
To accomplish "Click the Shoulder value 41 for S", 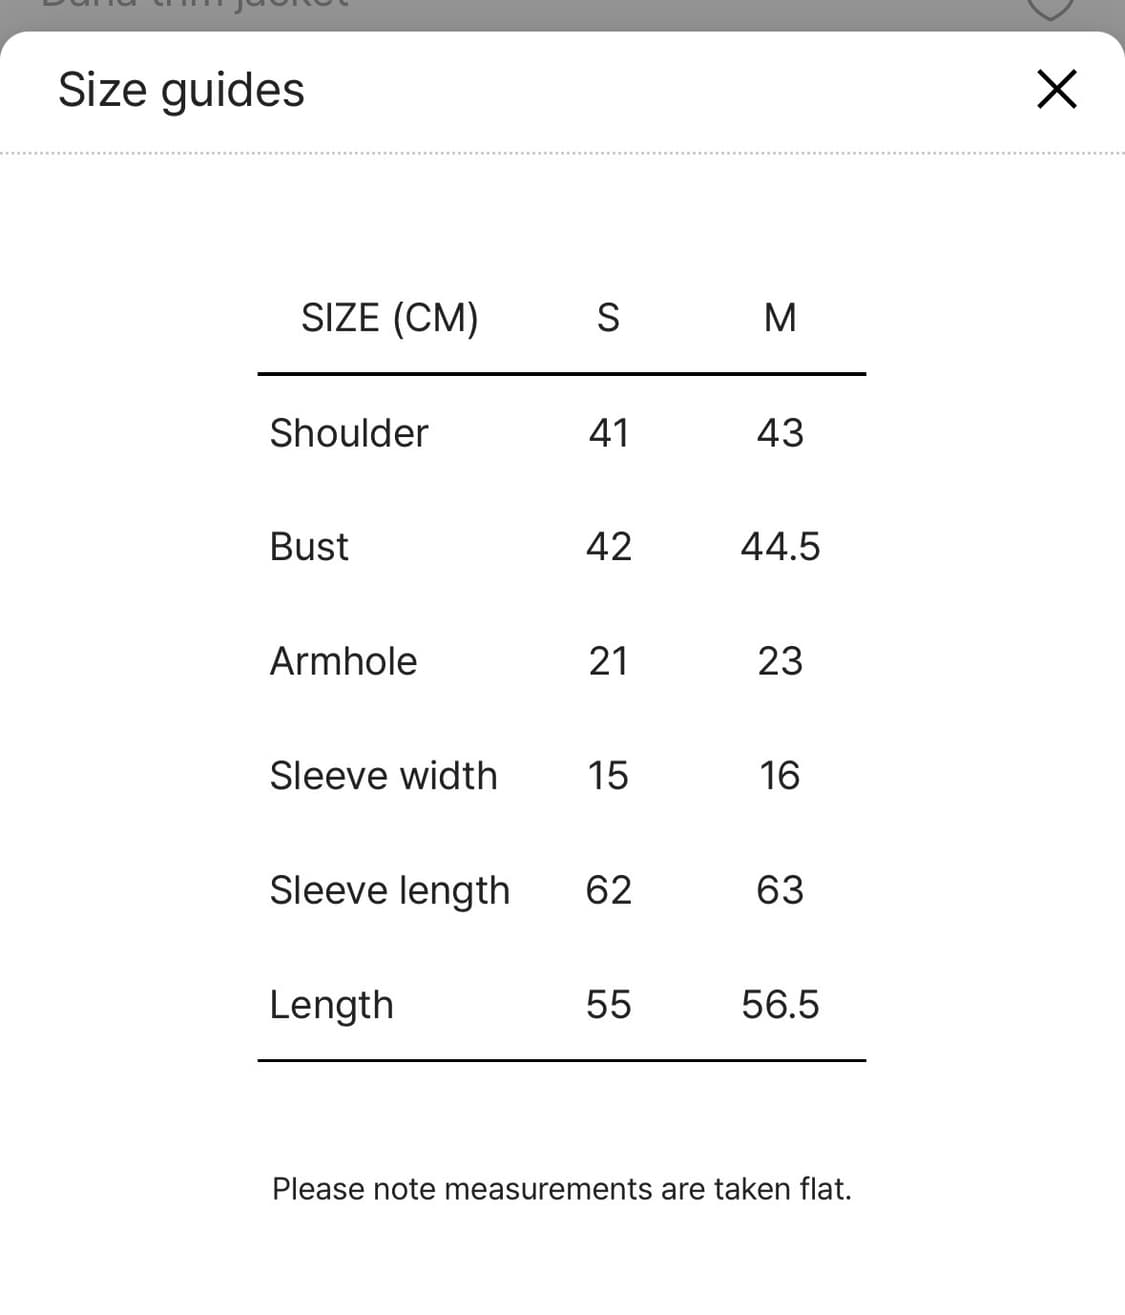I will tap(608, 433).
